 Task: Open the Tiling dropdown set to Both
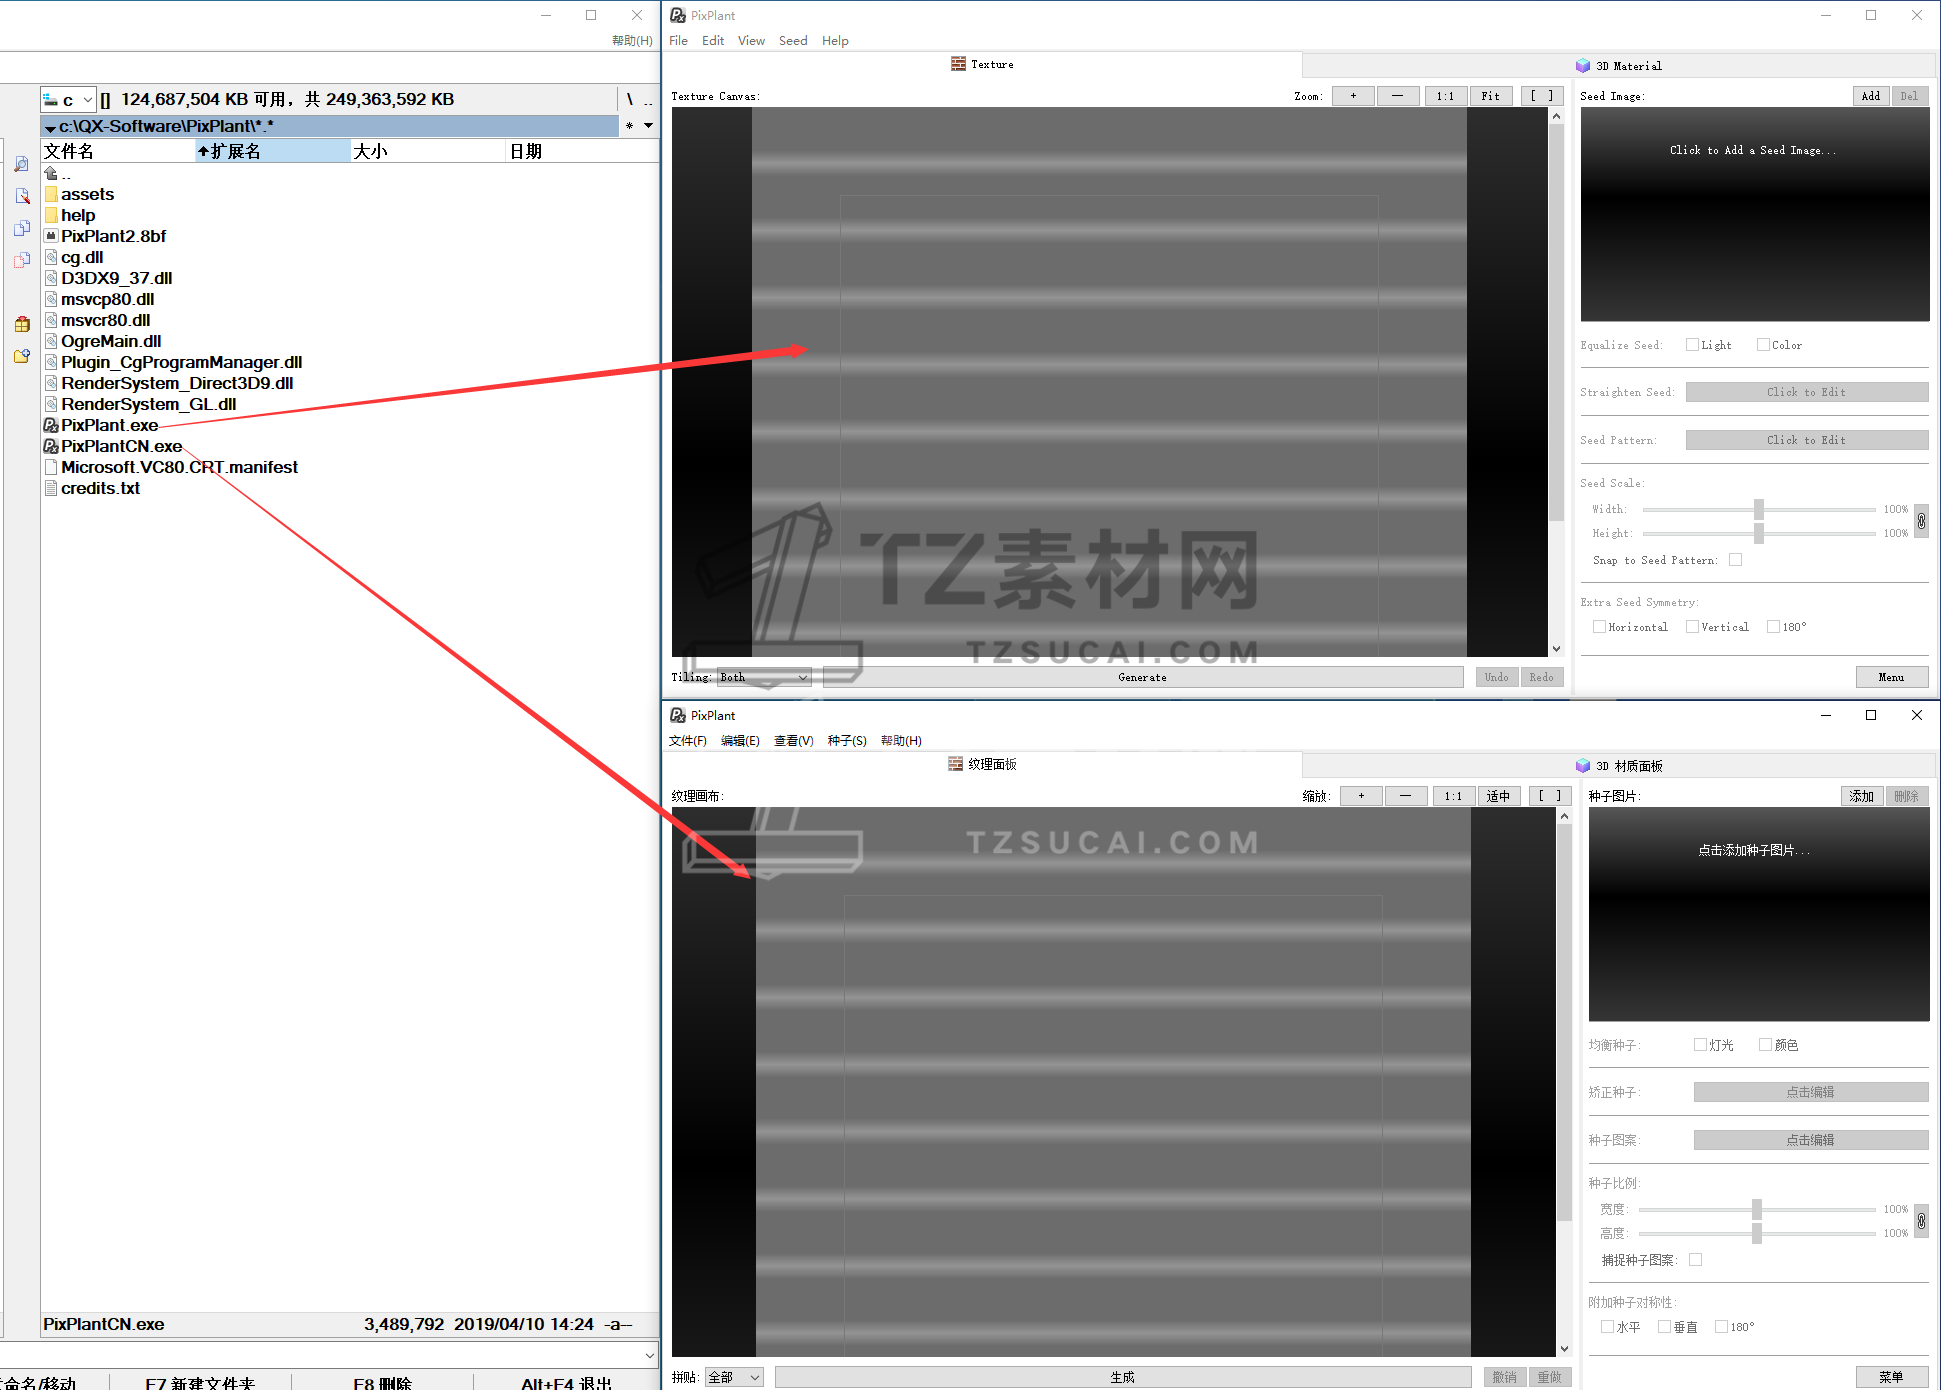pyautogui.click(x=764, y=677)
